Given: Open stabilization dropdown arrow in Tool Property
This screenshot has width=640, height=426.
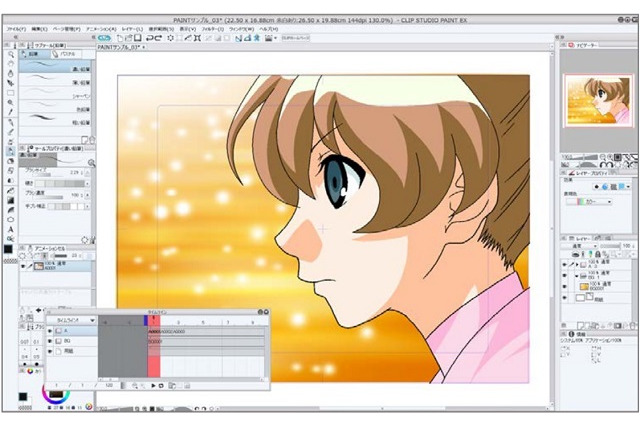Looking at the screenshot, I should tap(87, 206).
